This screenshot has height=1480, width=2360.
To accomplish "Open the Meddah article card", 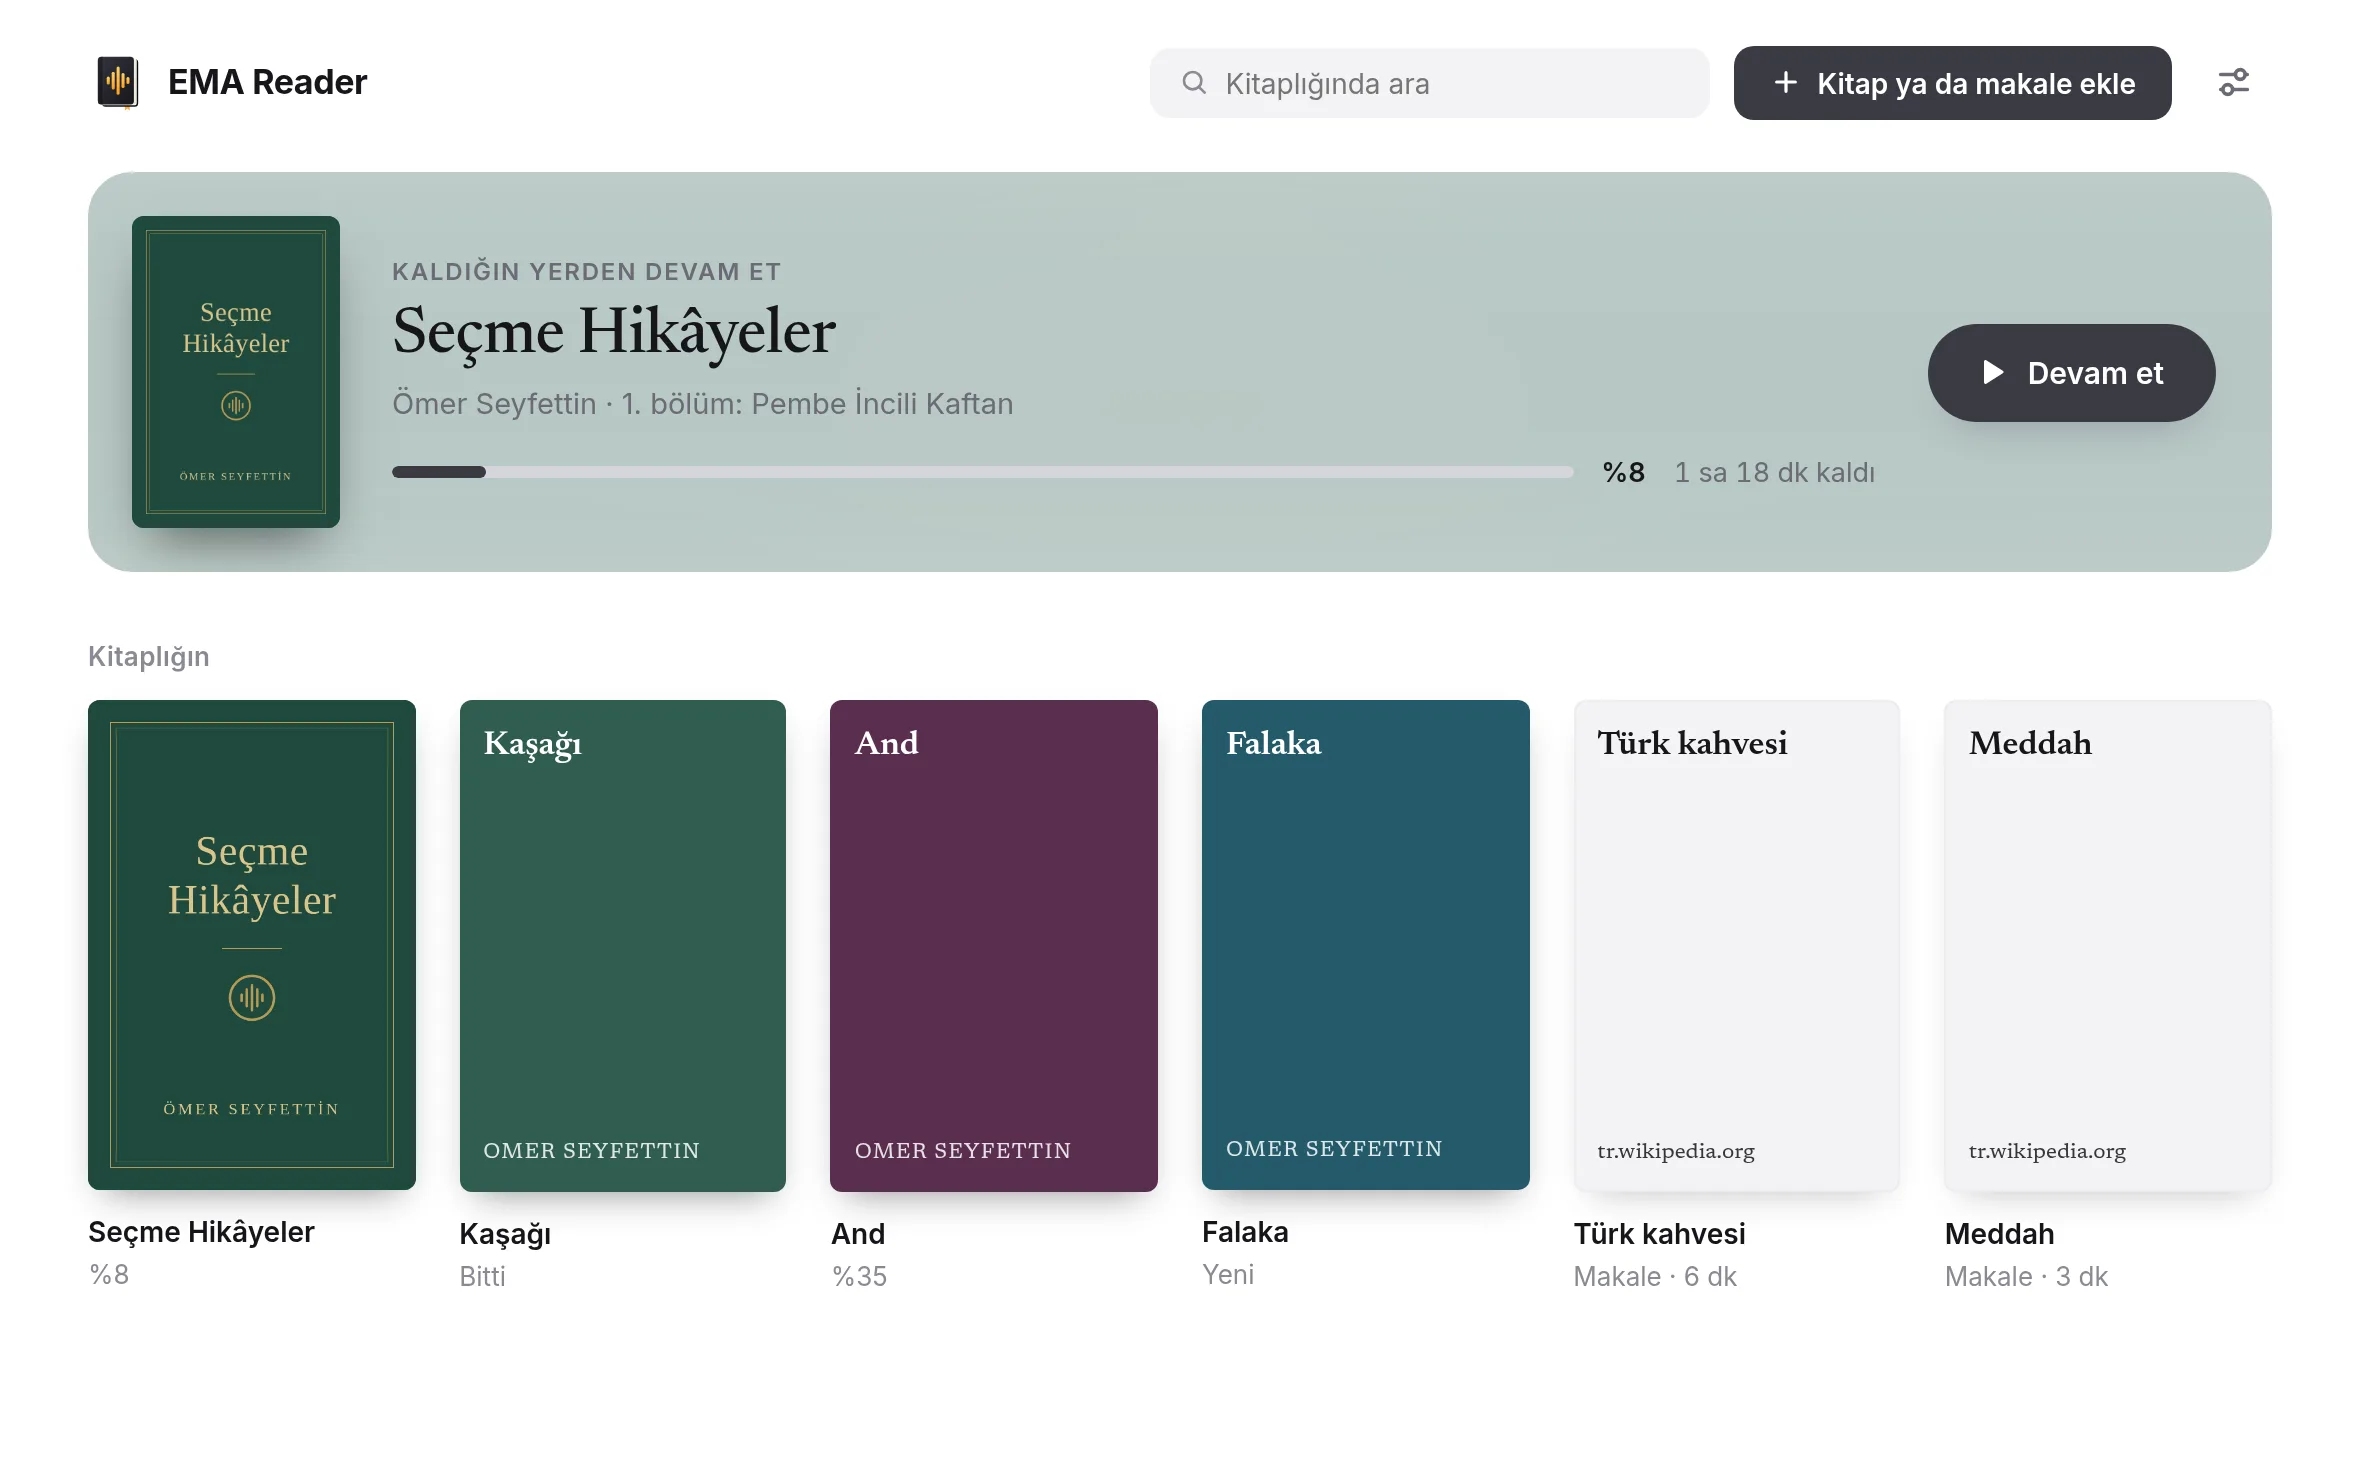I will (2108, 945).
